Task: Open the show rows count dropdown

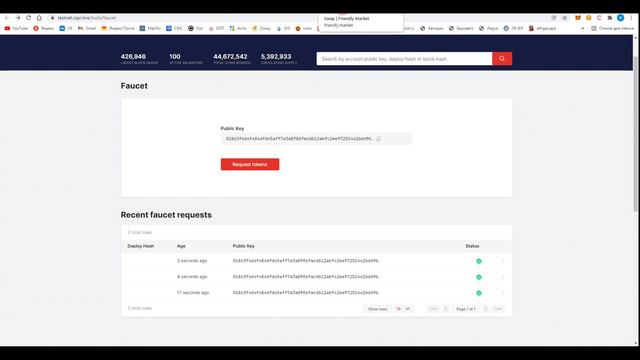Action: [403, 309]
